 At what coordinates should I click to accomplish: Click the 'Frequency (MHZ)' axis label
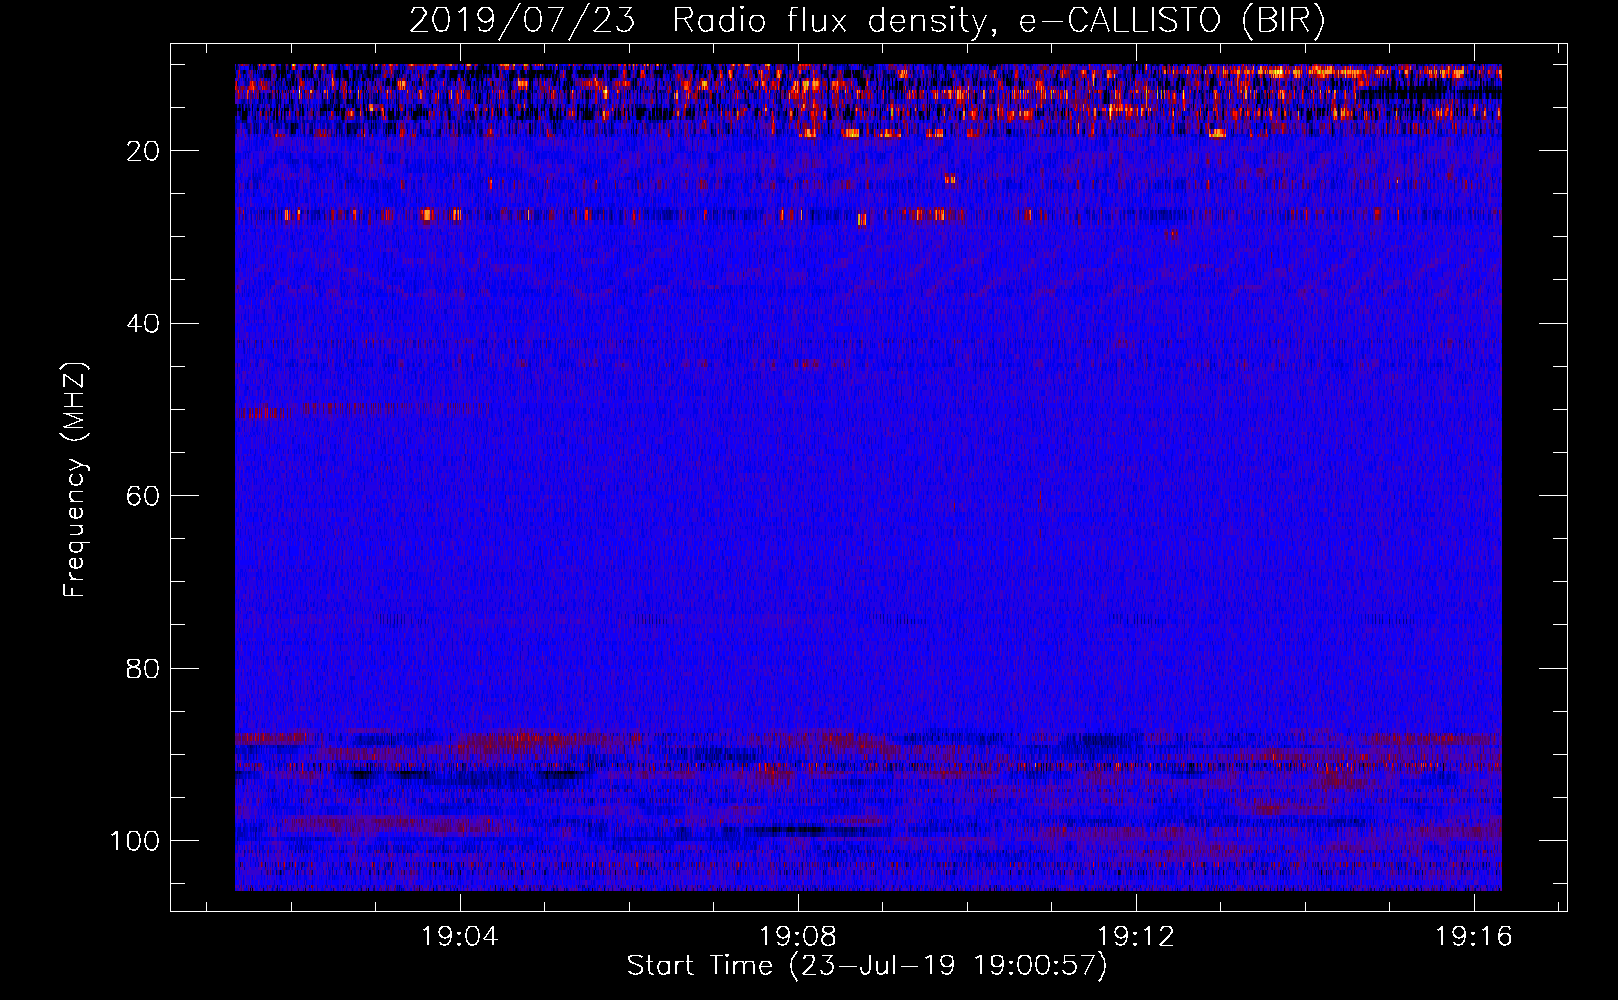75,480
